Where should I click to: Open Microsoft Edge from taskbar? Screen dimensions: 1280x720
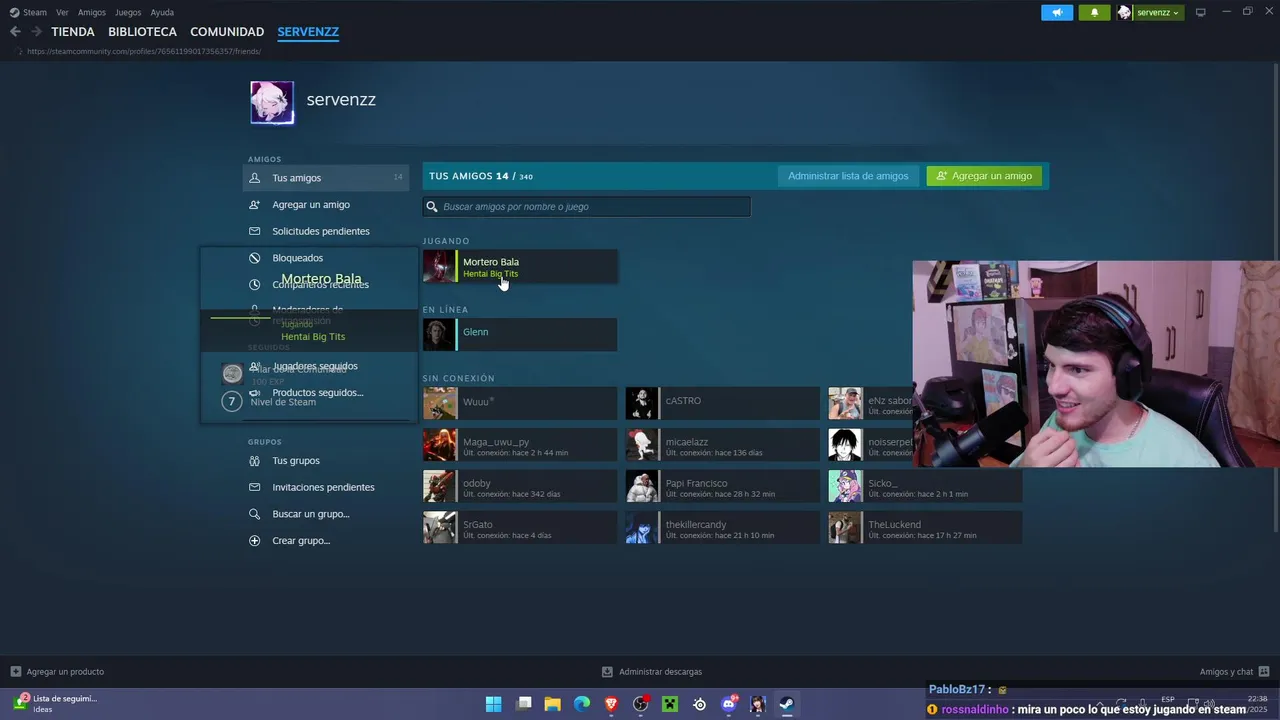click(x=582, y=704)
